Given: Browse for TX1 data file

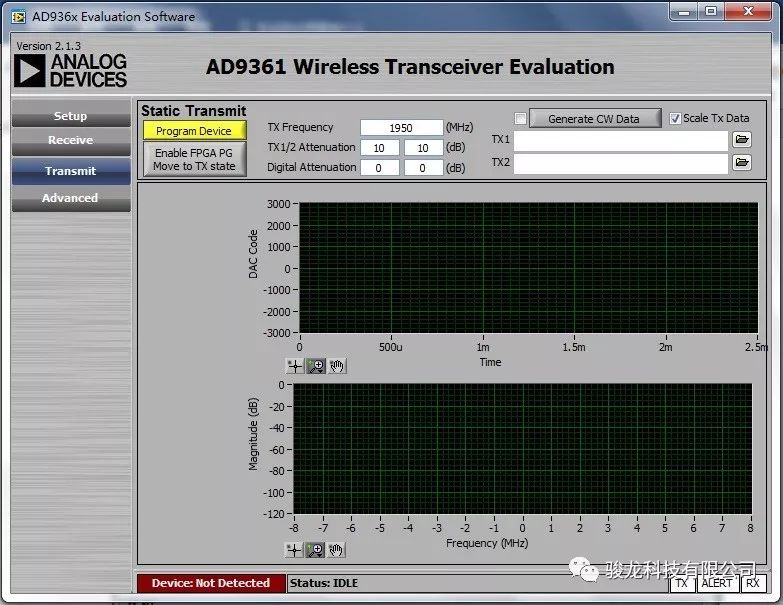Looking at the screenshot, I should click(741, 140).
